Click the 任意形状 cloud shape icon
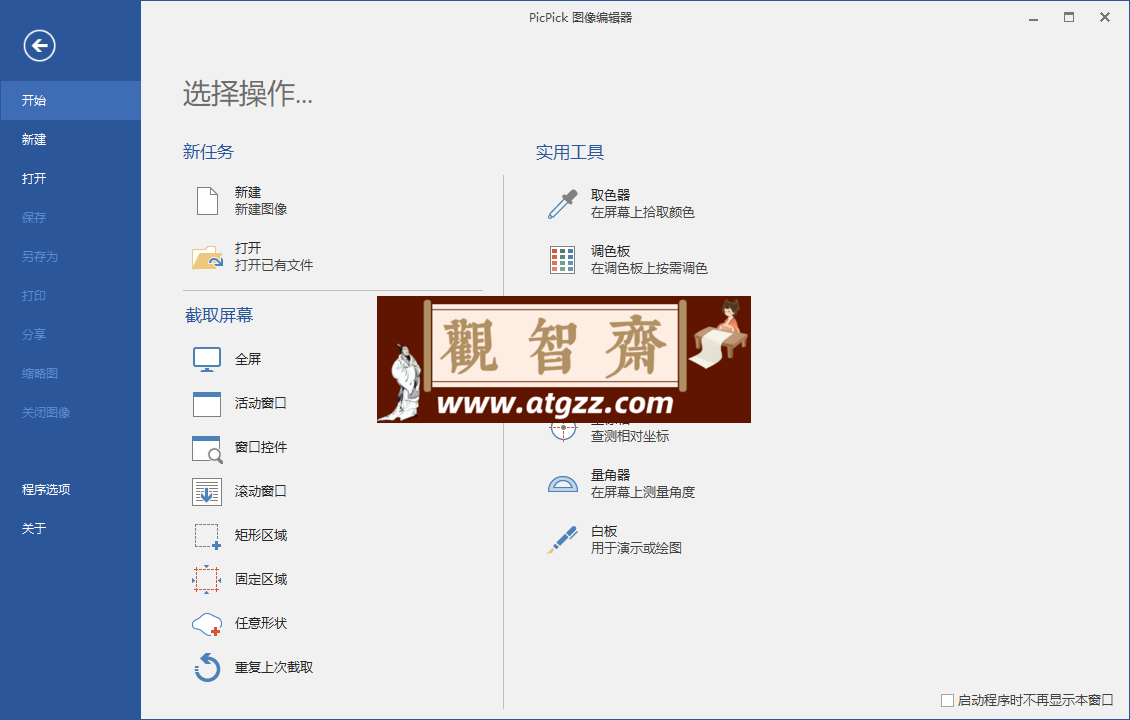This screenshot has height=720, width=1130. point(207,624)
